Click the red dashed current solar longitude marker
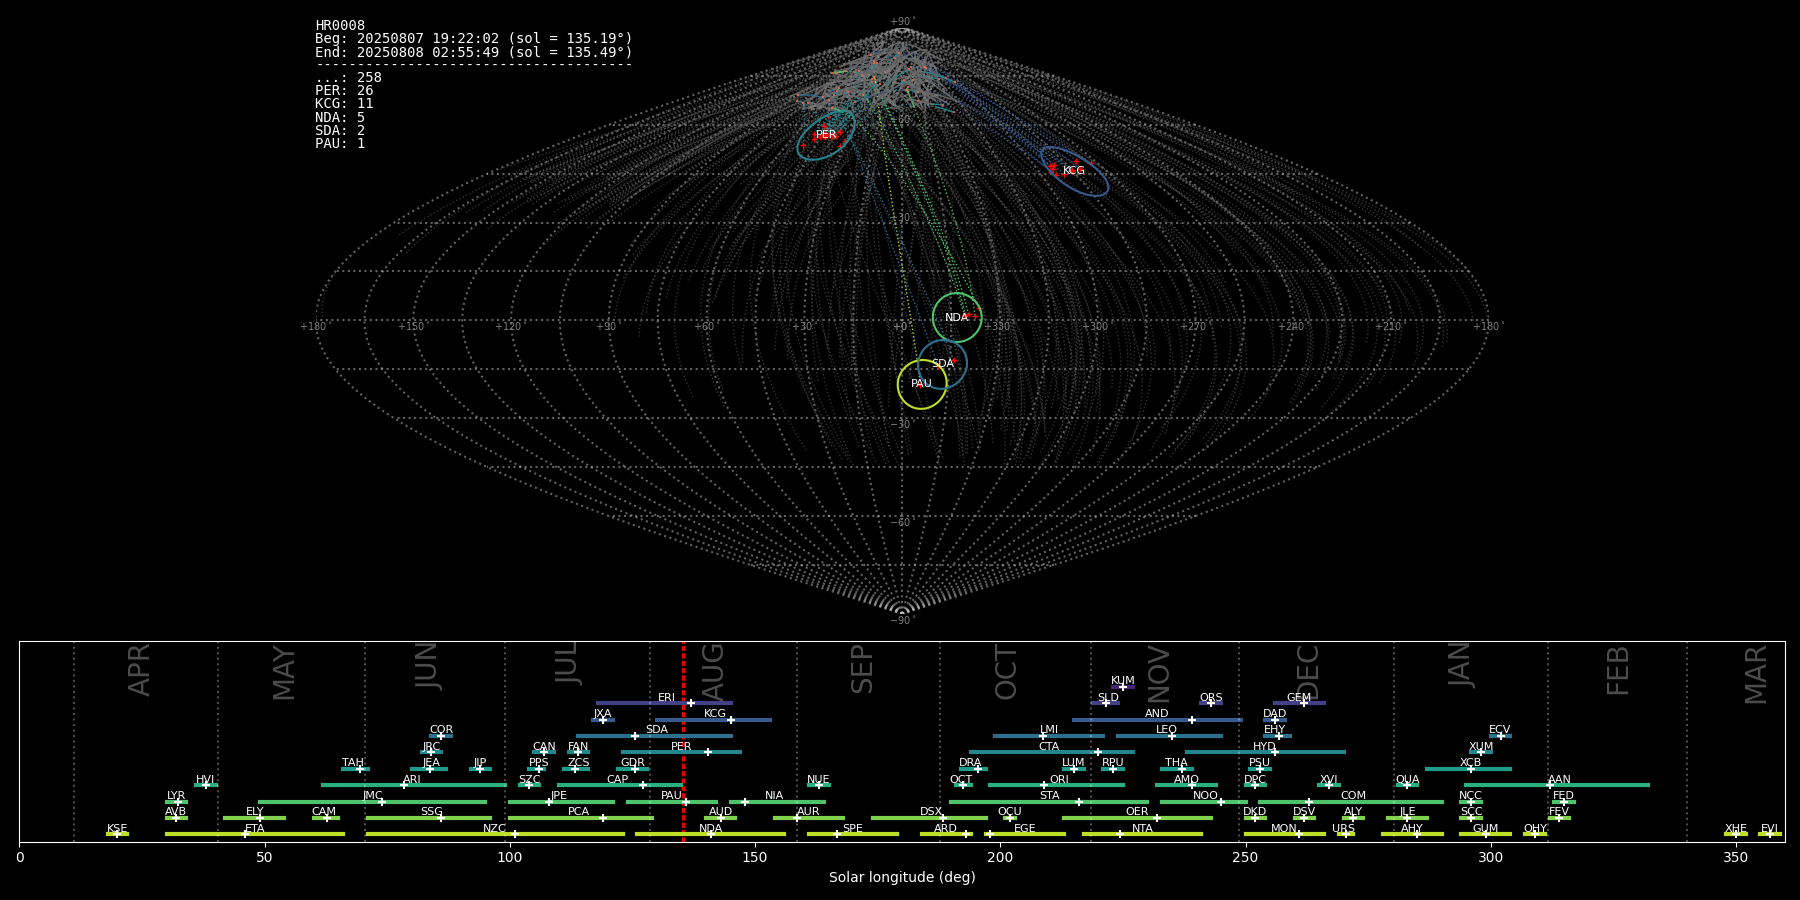 pyautogui.click(x=683, y=741)
